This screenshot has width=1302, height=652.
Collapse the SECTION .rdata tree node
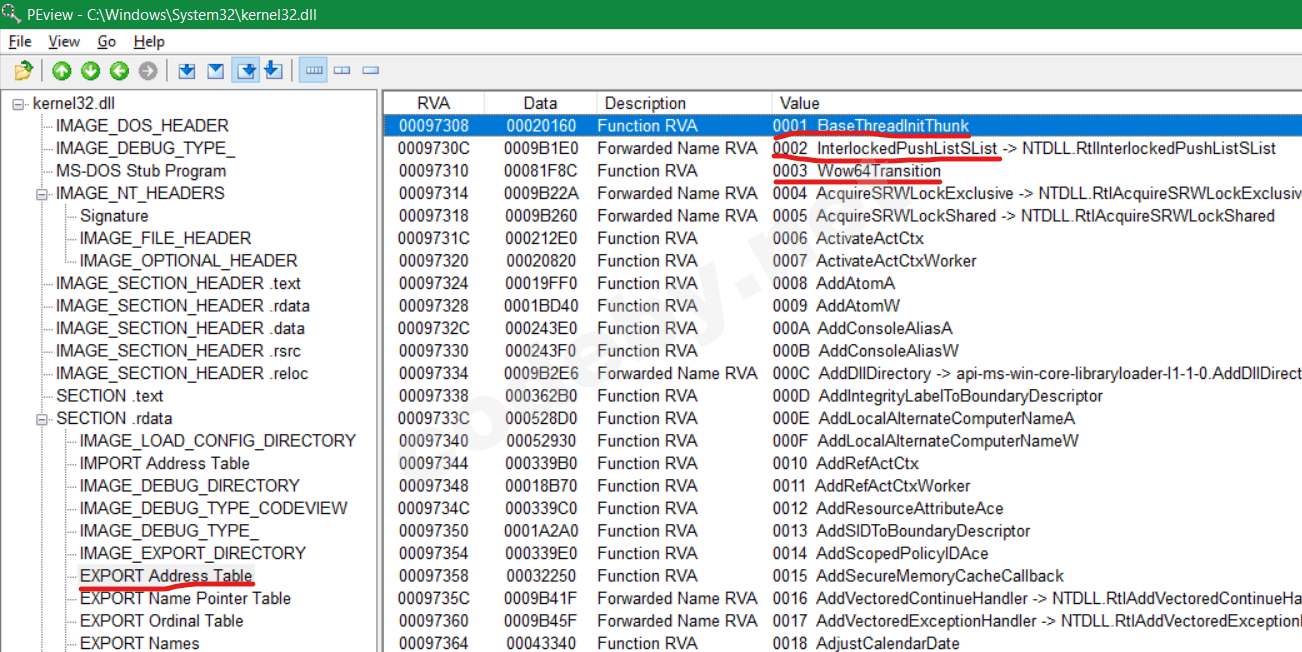(x=43, y=419)
